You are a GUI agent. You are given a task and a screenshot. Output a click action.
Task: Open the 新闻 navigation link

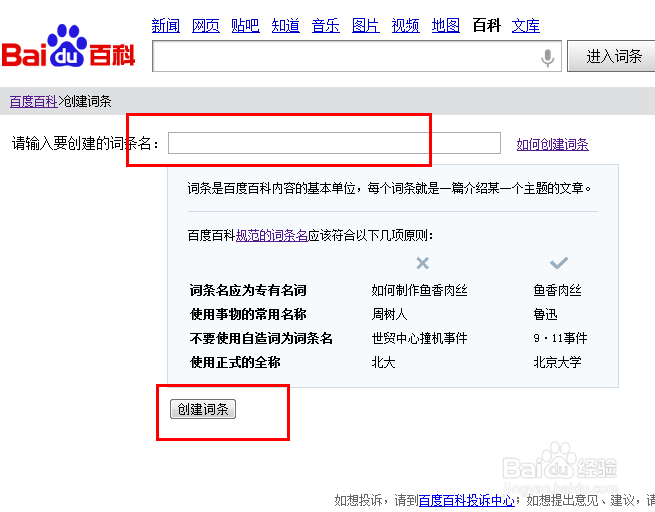pos(165,25)
